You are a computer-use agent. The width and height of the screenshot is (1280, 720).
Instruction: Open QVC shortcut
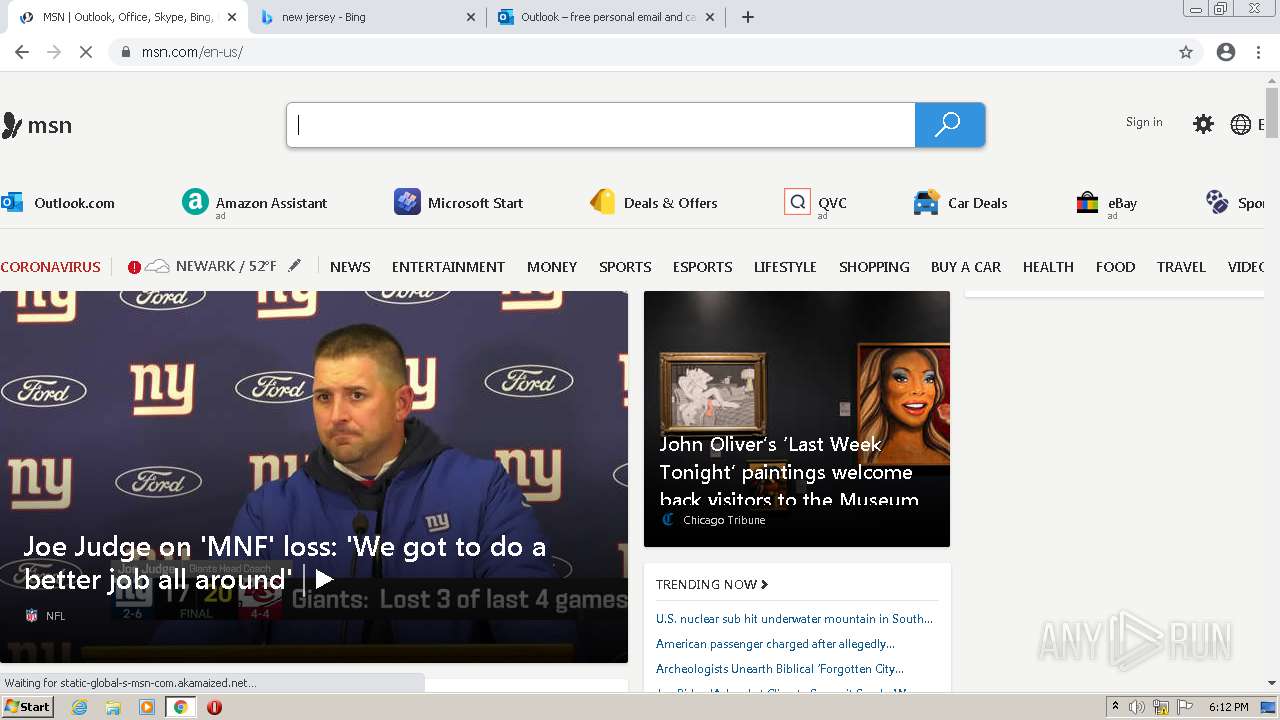coord(815,203)
